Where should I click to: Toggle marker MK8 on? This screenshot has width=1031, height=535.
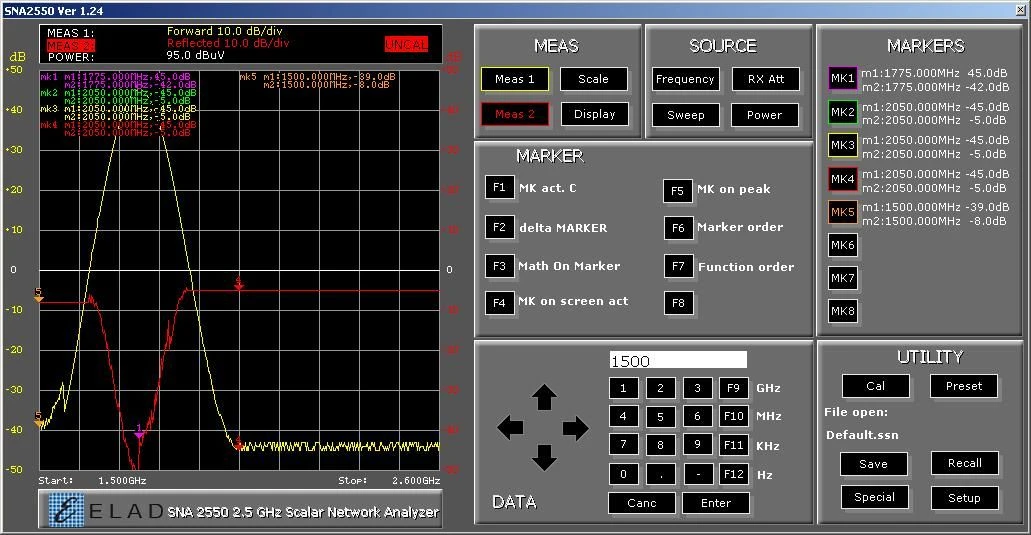coord(842,311)
